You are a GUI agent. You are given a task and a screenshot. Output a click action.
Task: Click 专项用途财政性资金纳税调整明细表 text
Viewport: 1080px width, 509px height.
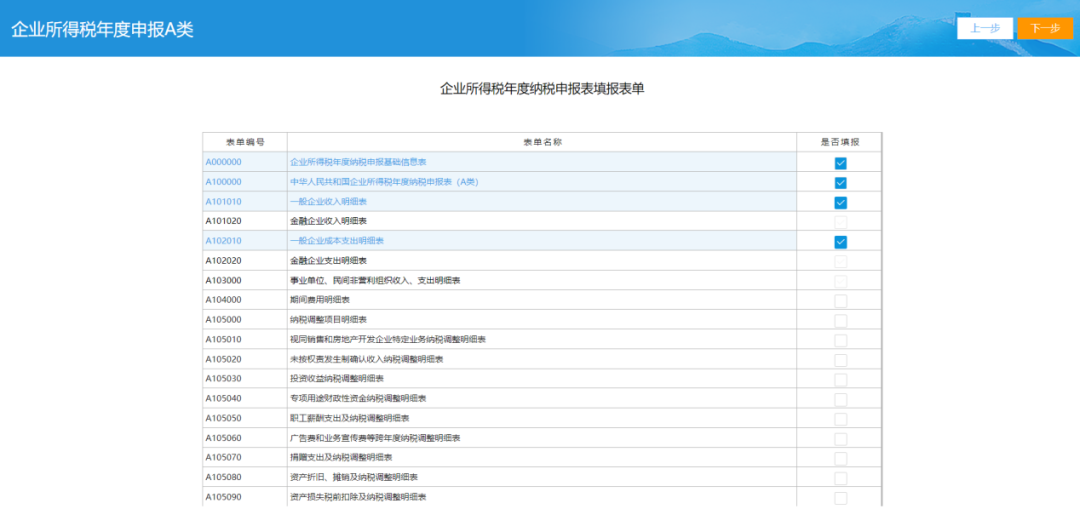click(x=358, y=399)
